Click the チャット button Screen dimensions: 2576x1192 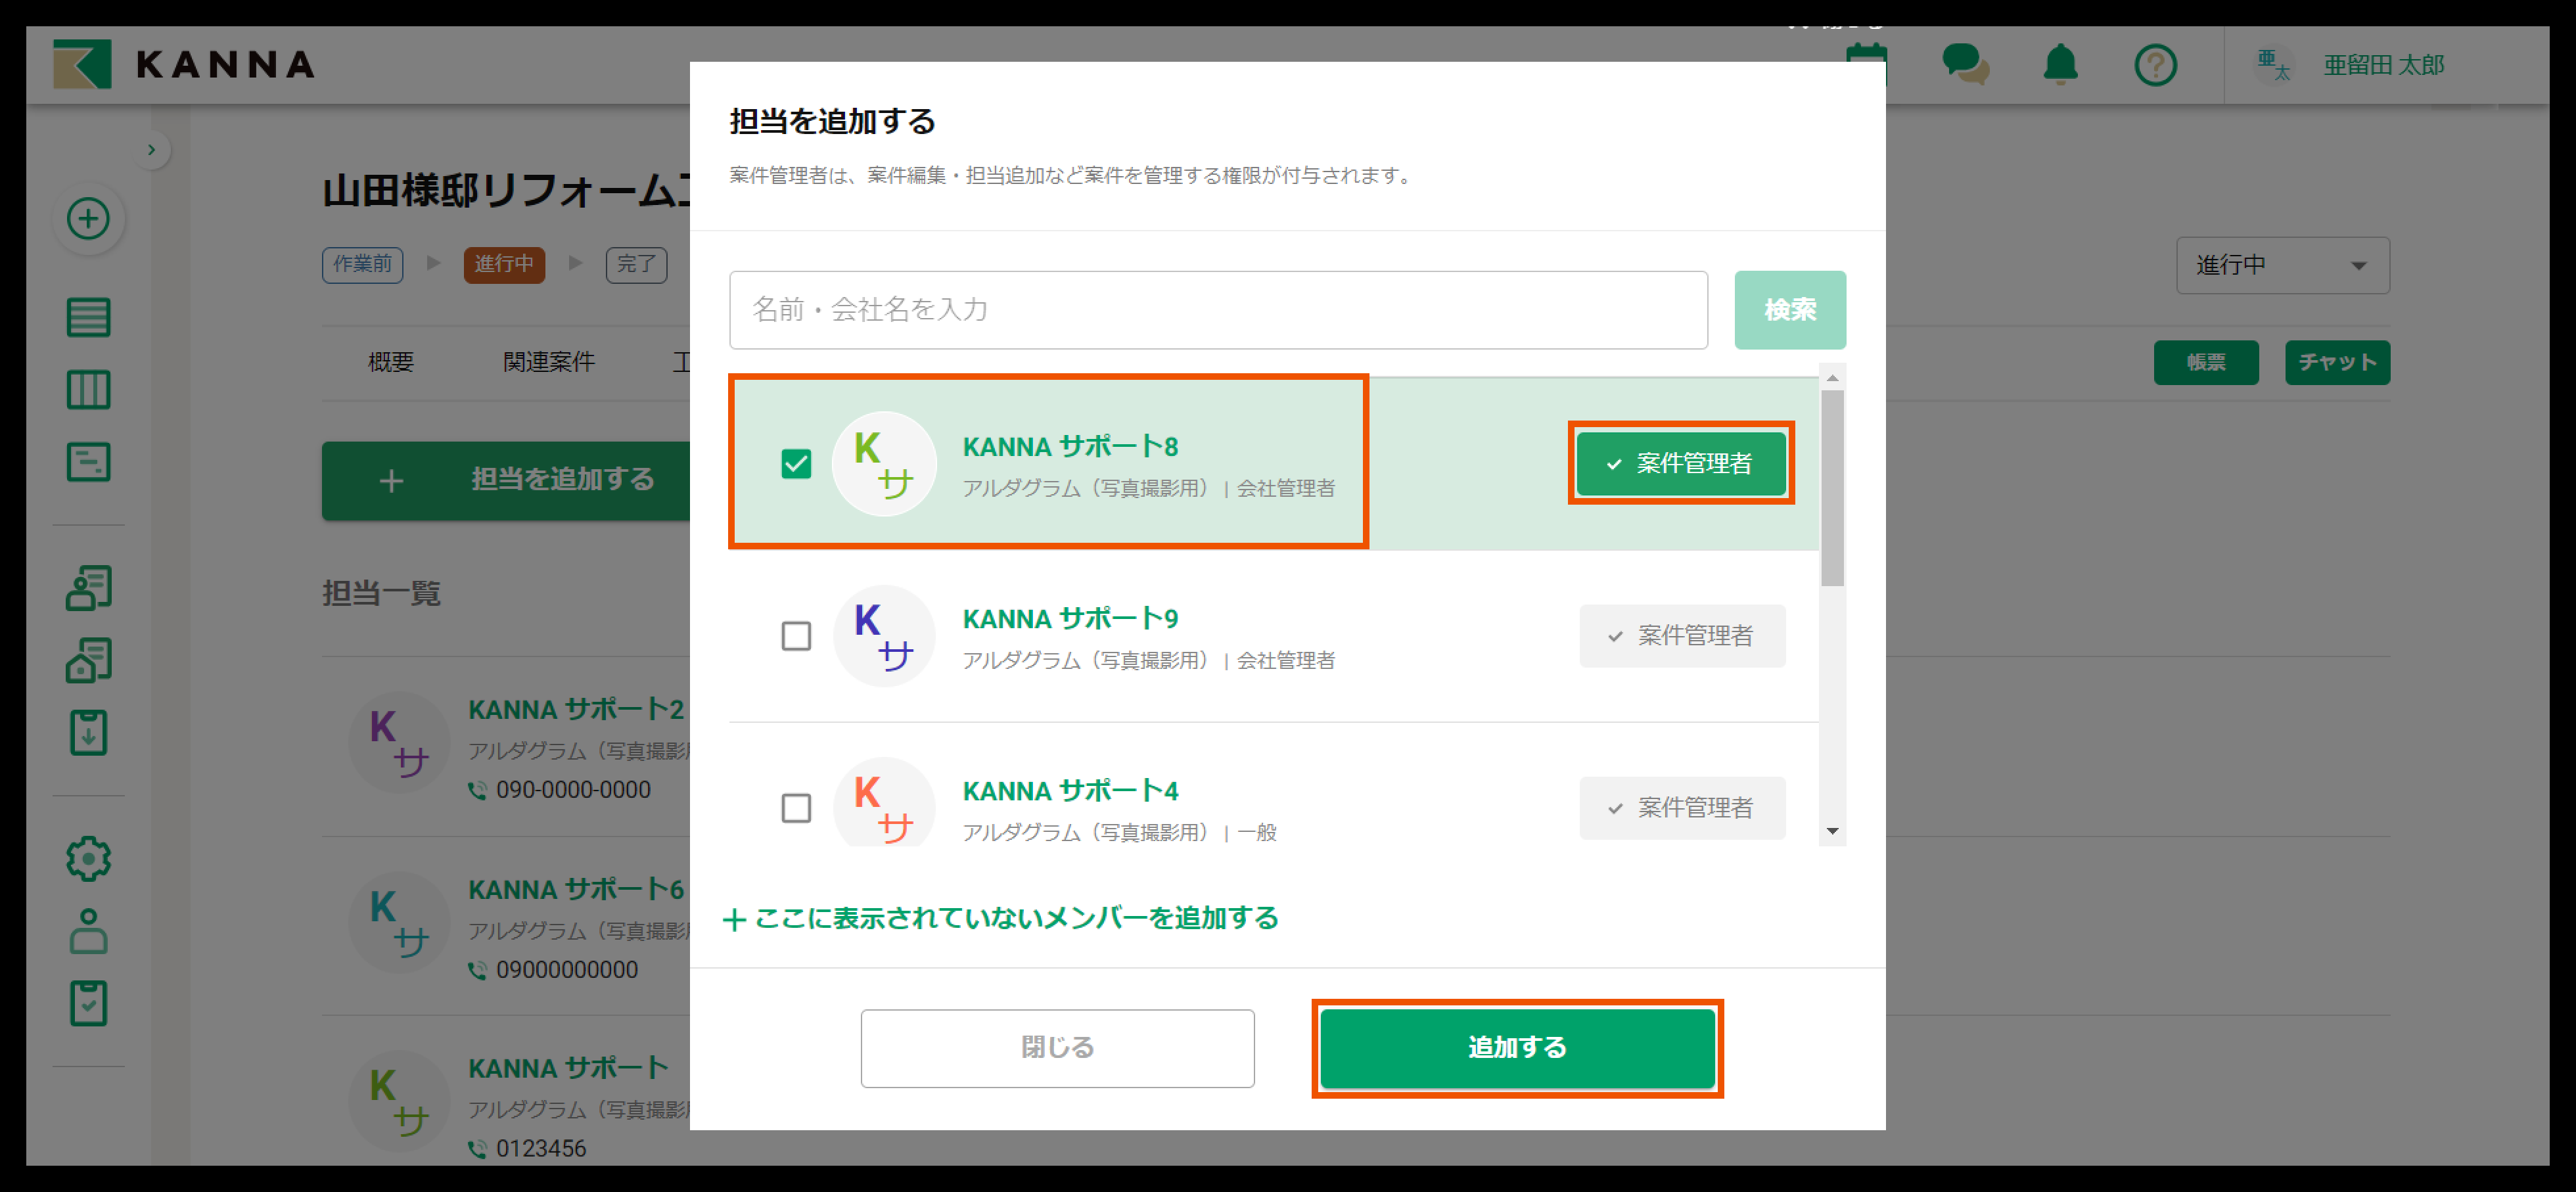coord(2337,362)
